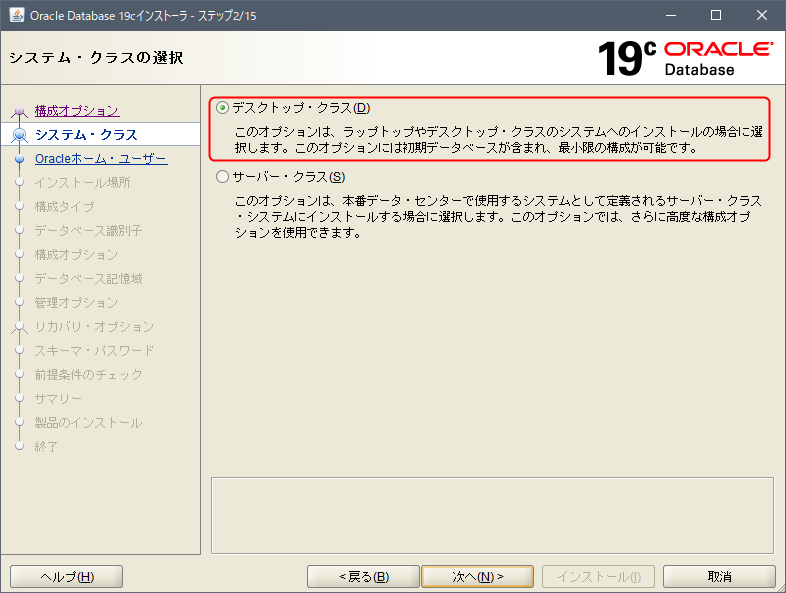Click the 管理オプション step text
This screenshot has height=593, width=786.
click(x=76, y=303)
